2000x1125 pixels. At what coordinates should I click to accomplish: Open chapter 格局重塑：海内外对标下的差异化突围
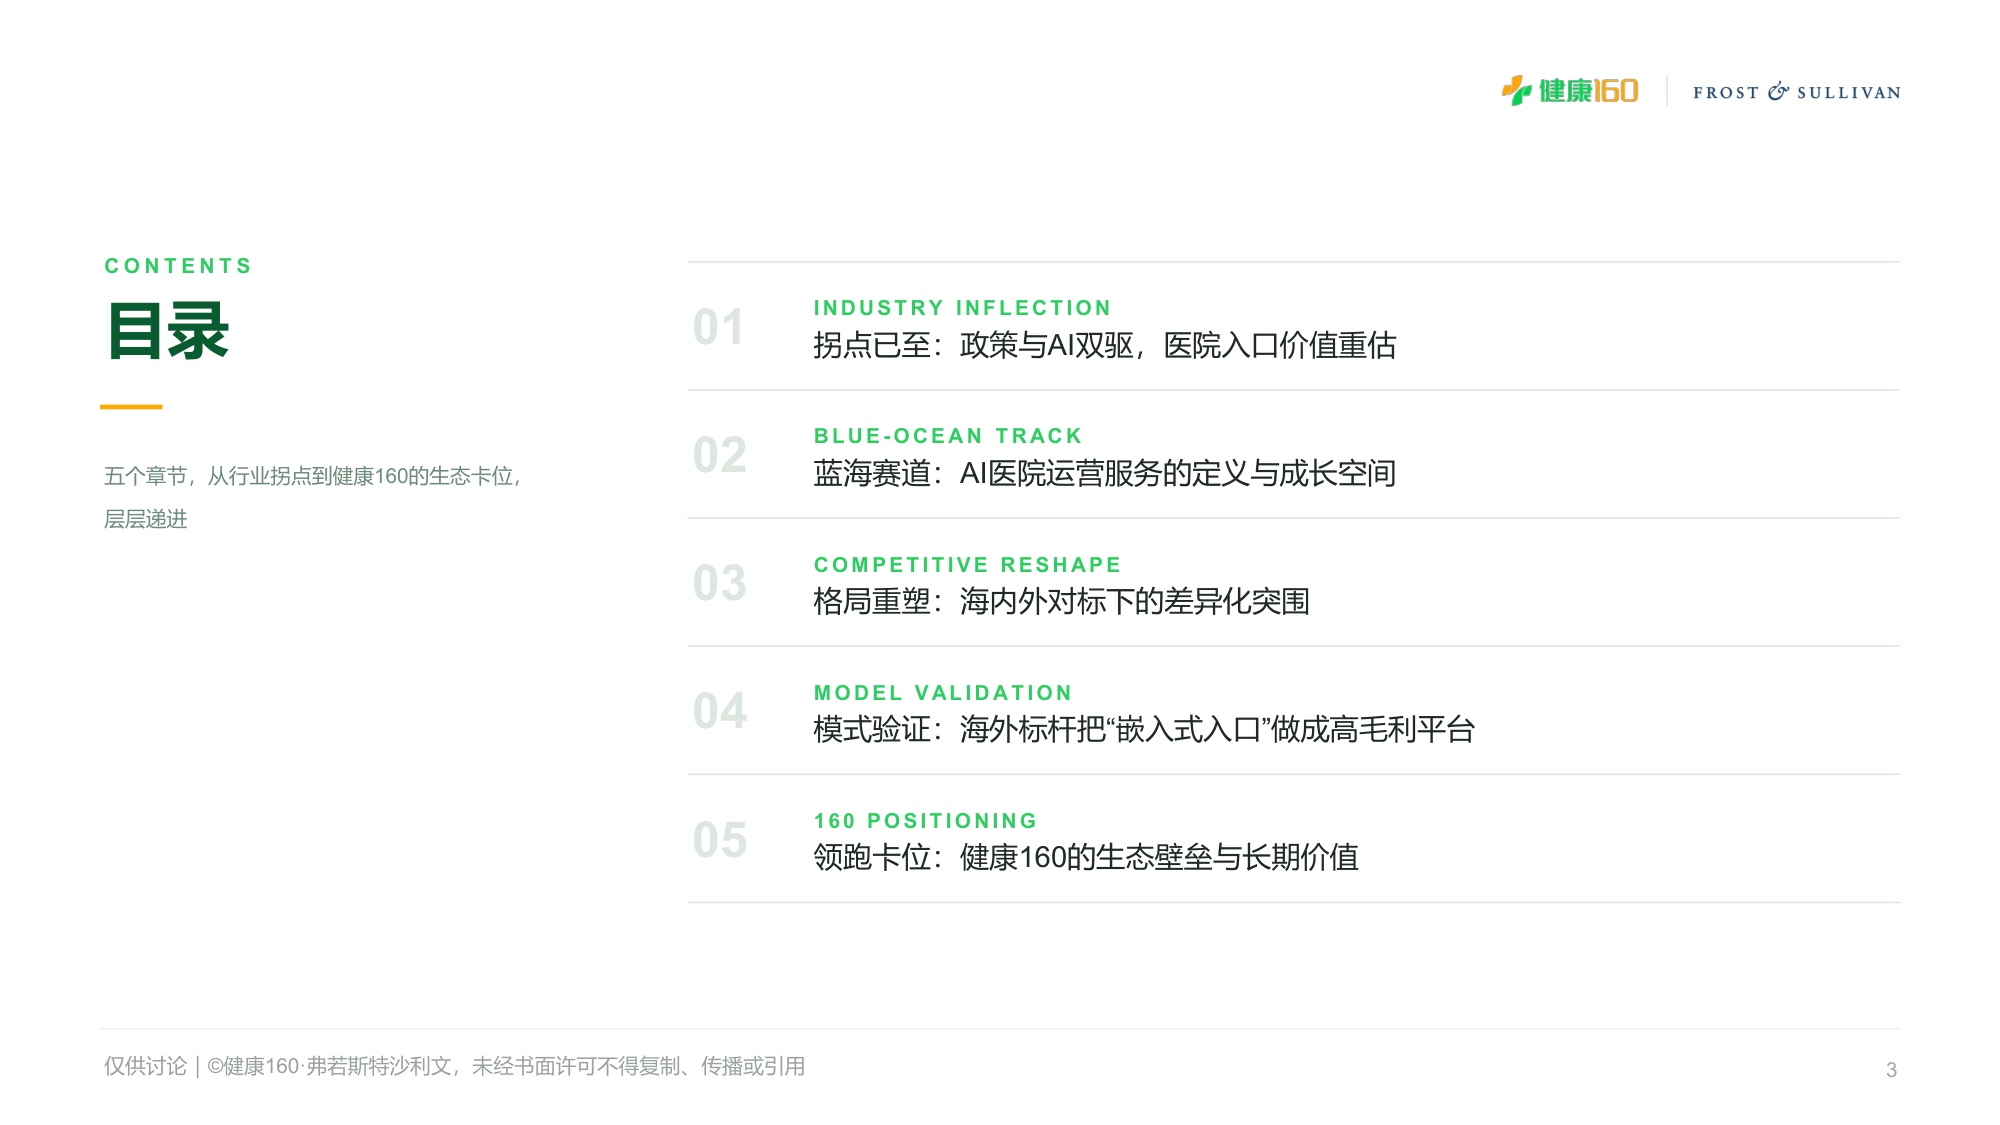coord(1061,601)
